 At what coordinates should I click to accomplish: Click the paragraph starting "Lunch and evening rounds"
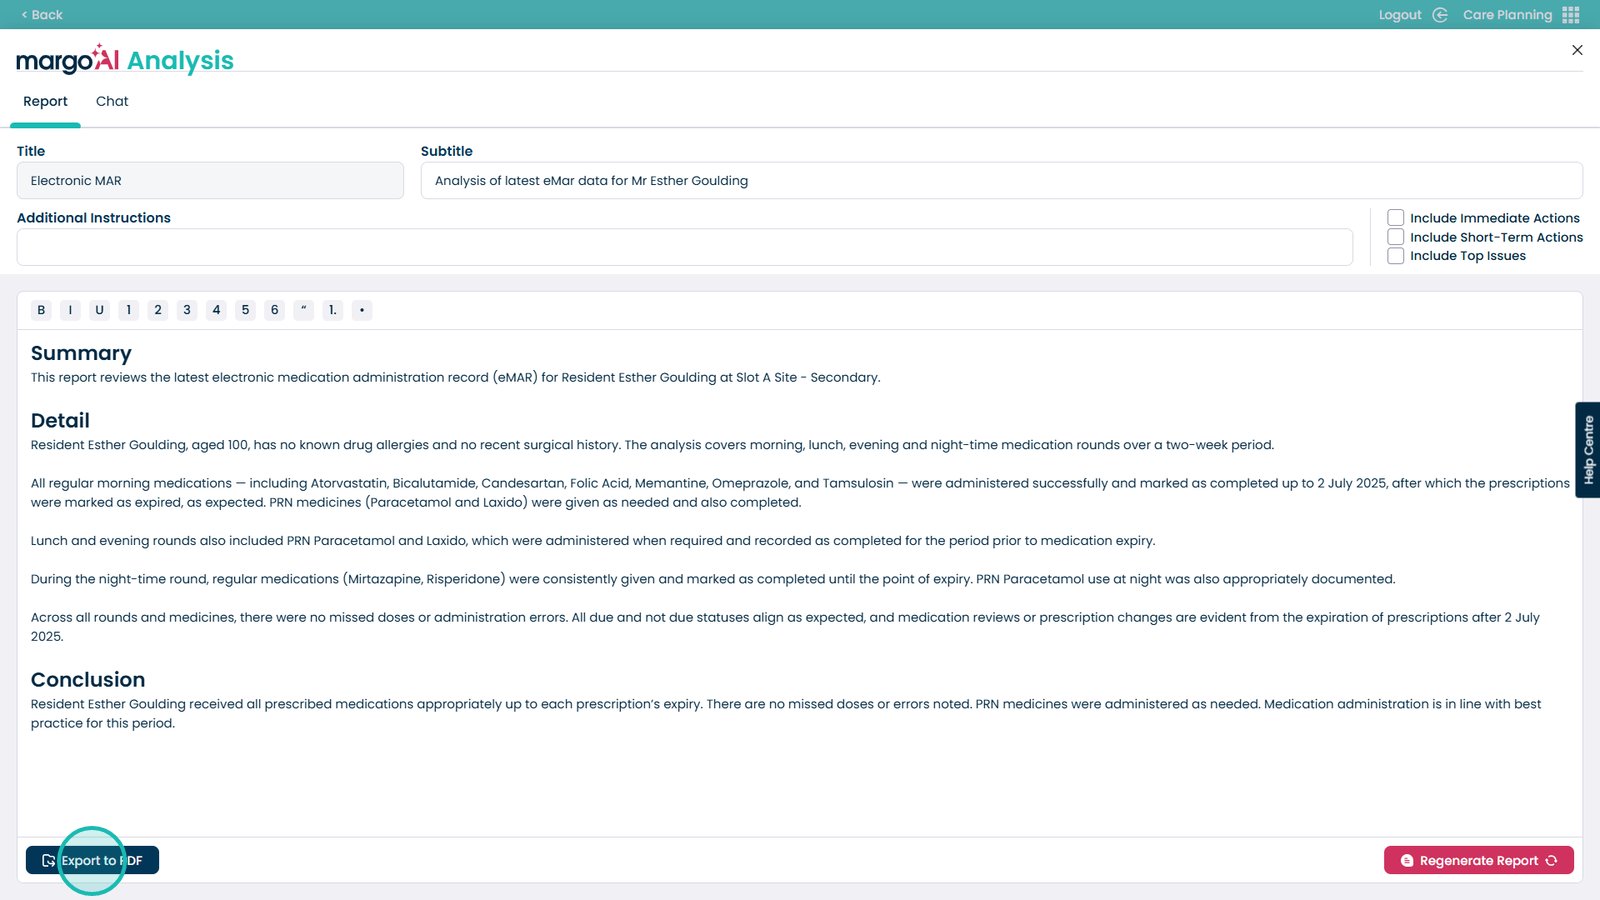593,541
